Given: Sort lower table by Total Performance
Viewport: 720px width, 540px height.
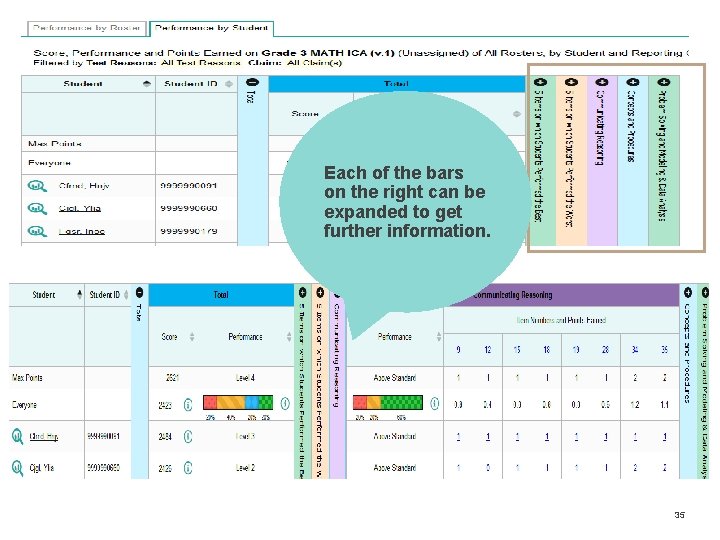Looking at the screenshot, I should click(x=289, y=337).
